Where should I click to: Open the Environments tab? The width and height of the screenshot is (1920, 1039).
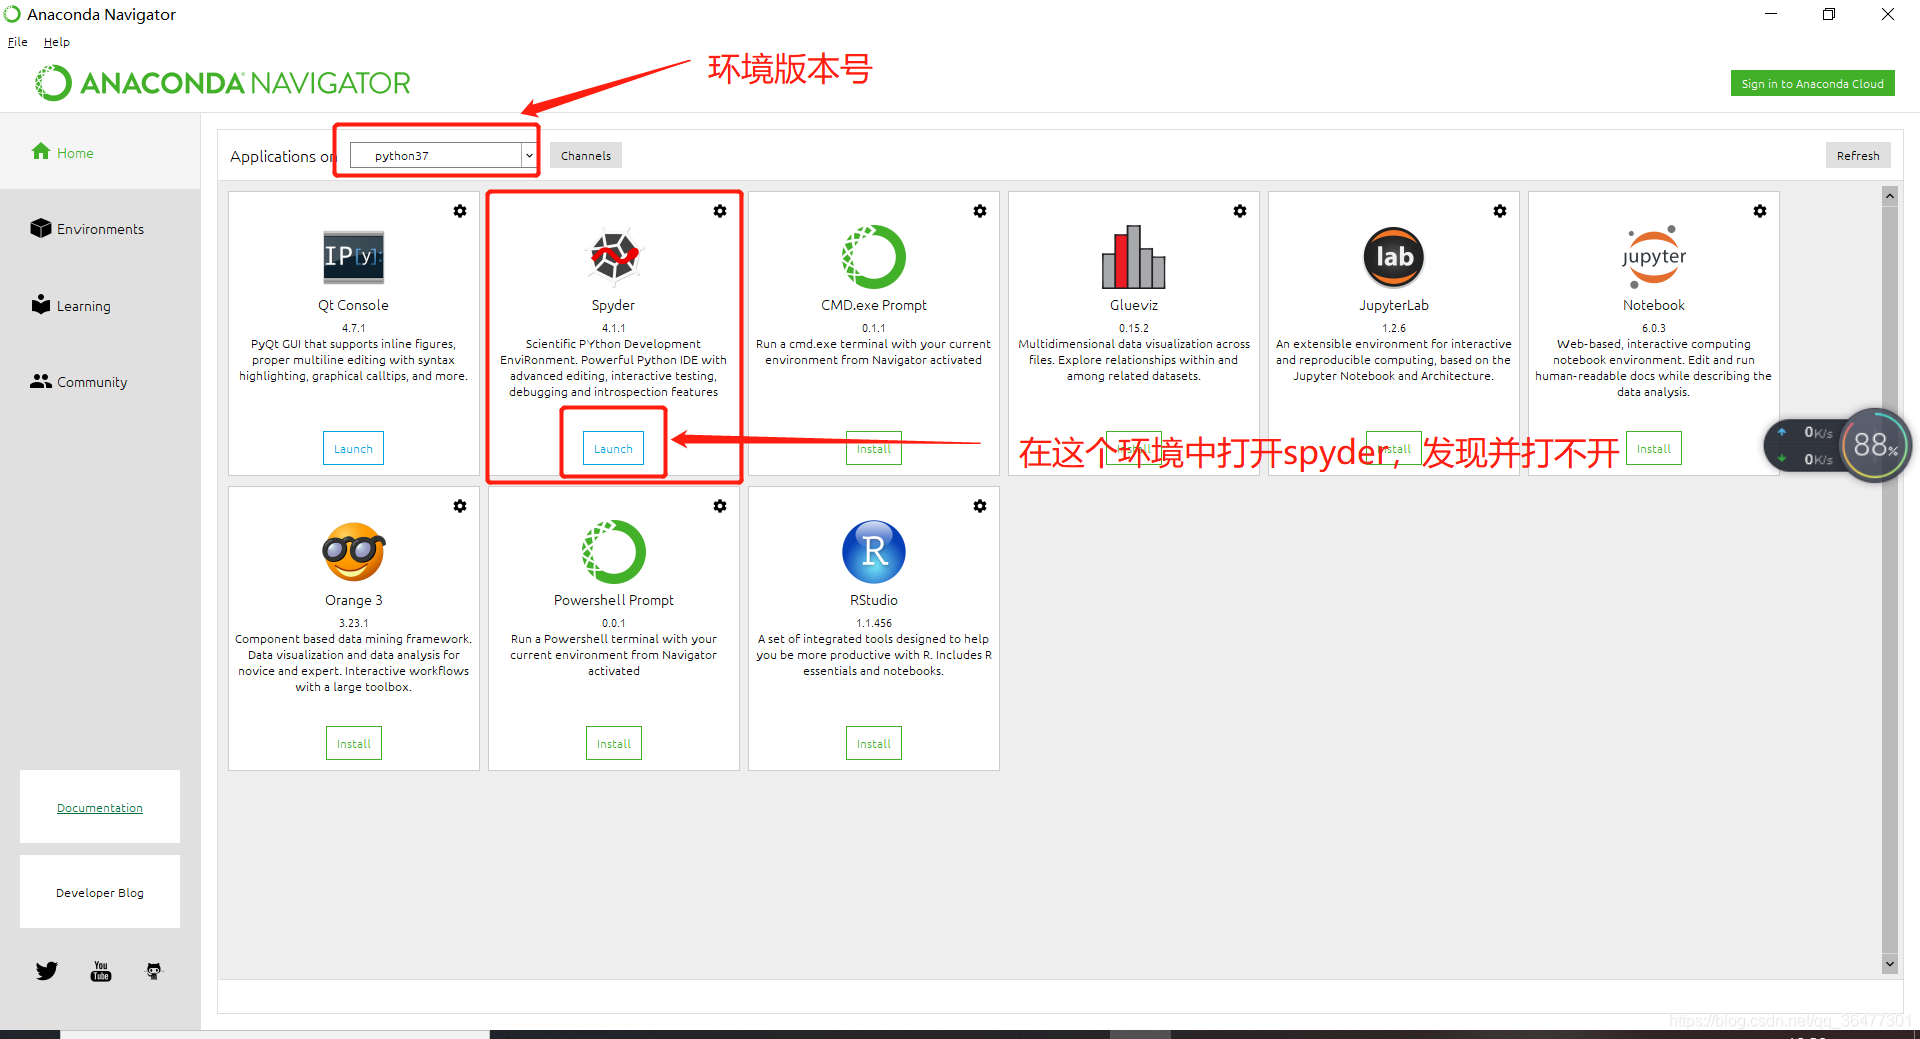pyautogui.click(x=88, y=229)
